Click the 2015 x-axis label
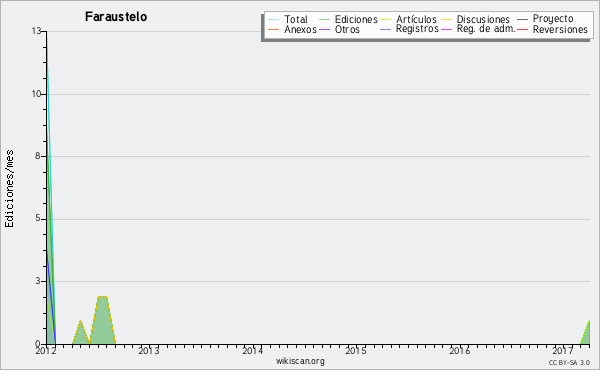 coord(356,350)
